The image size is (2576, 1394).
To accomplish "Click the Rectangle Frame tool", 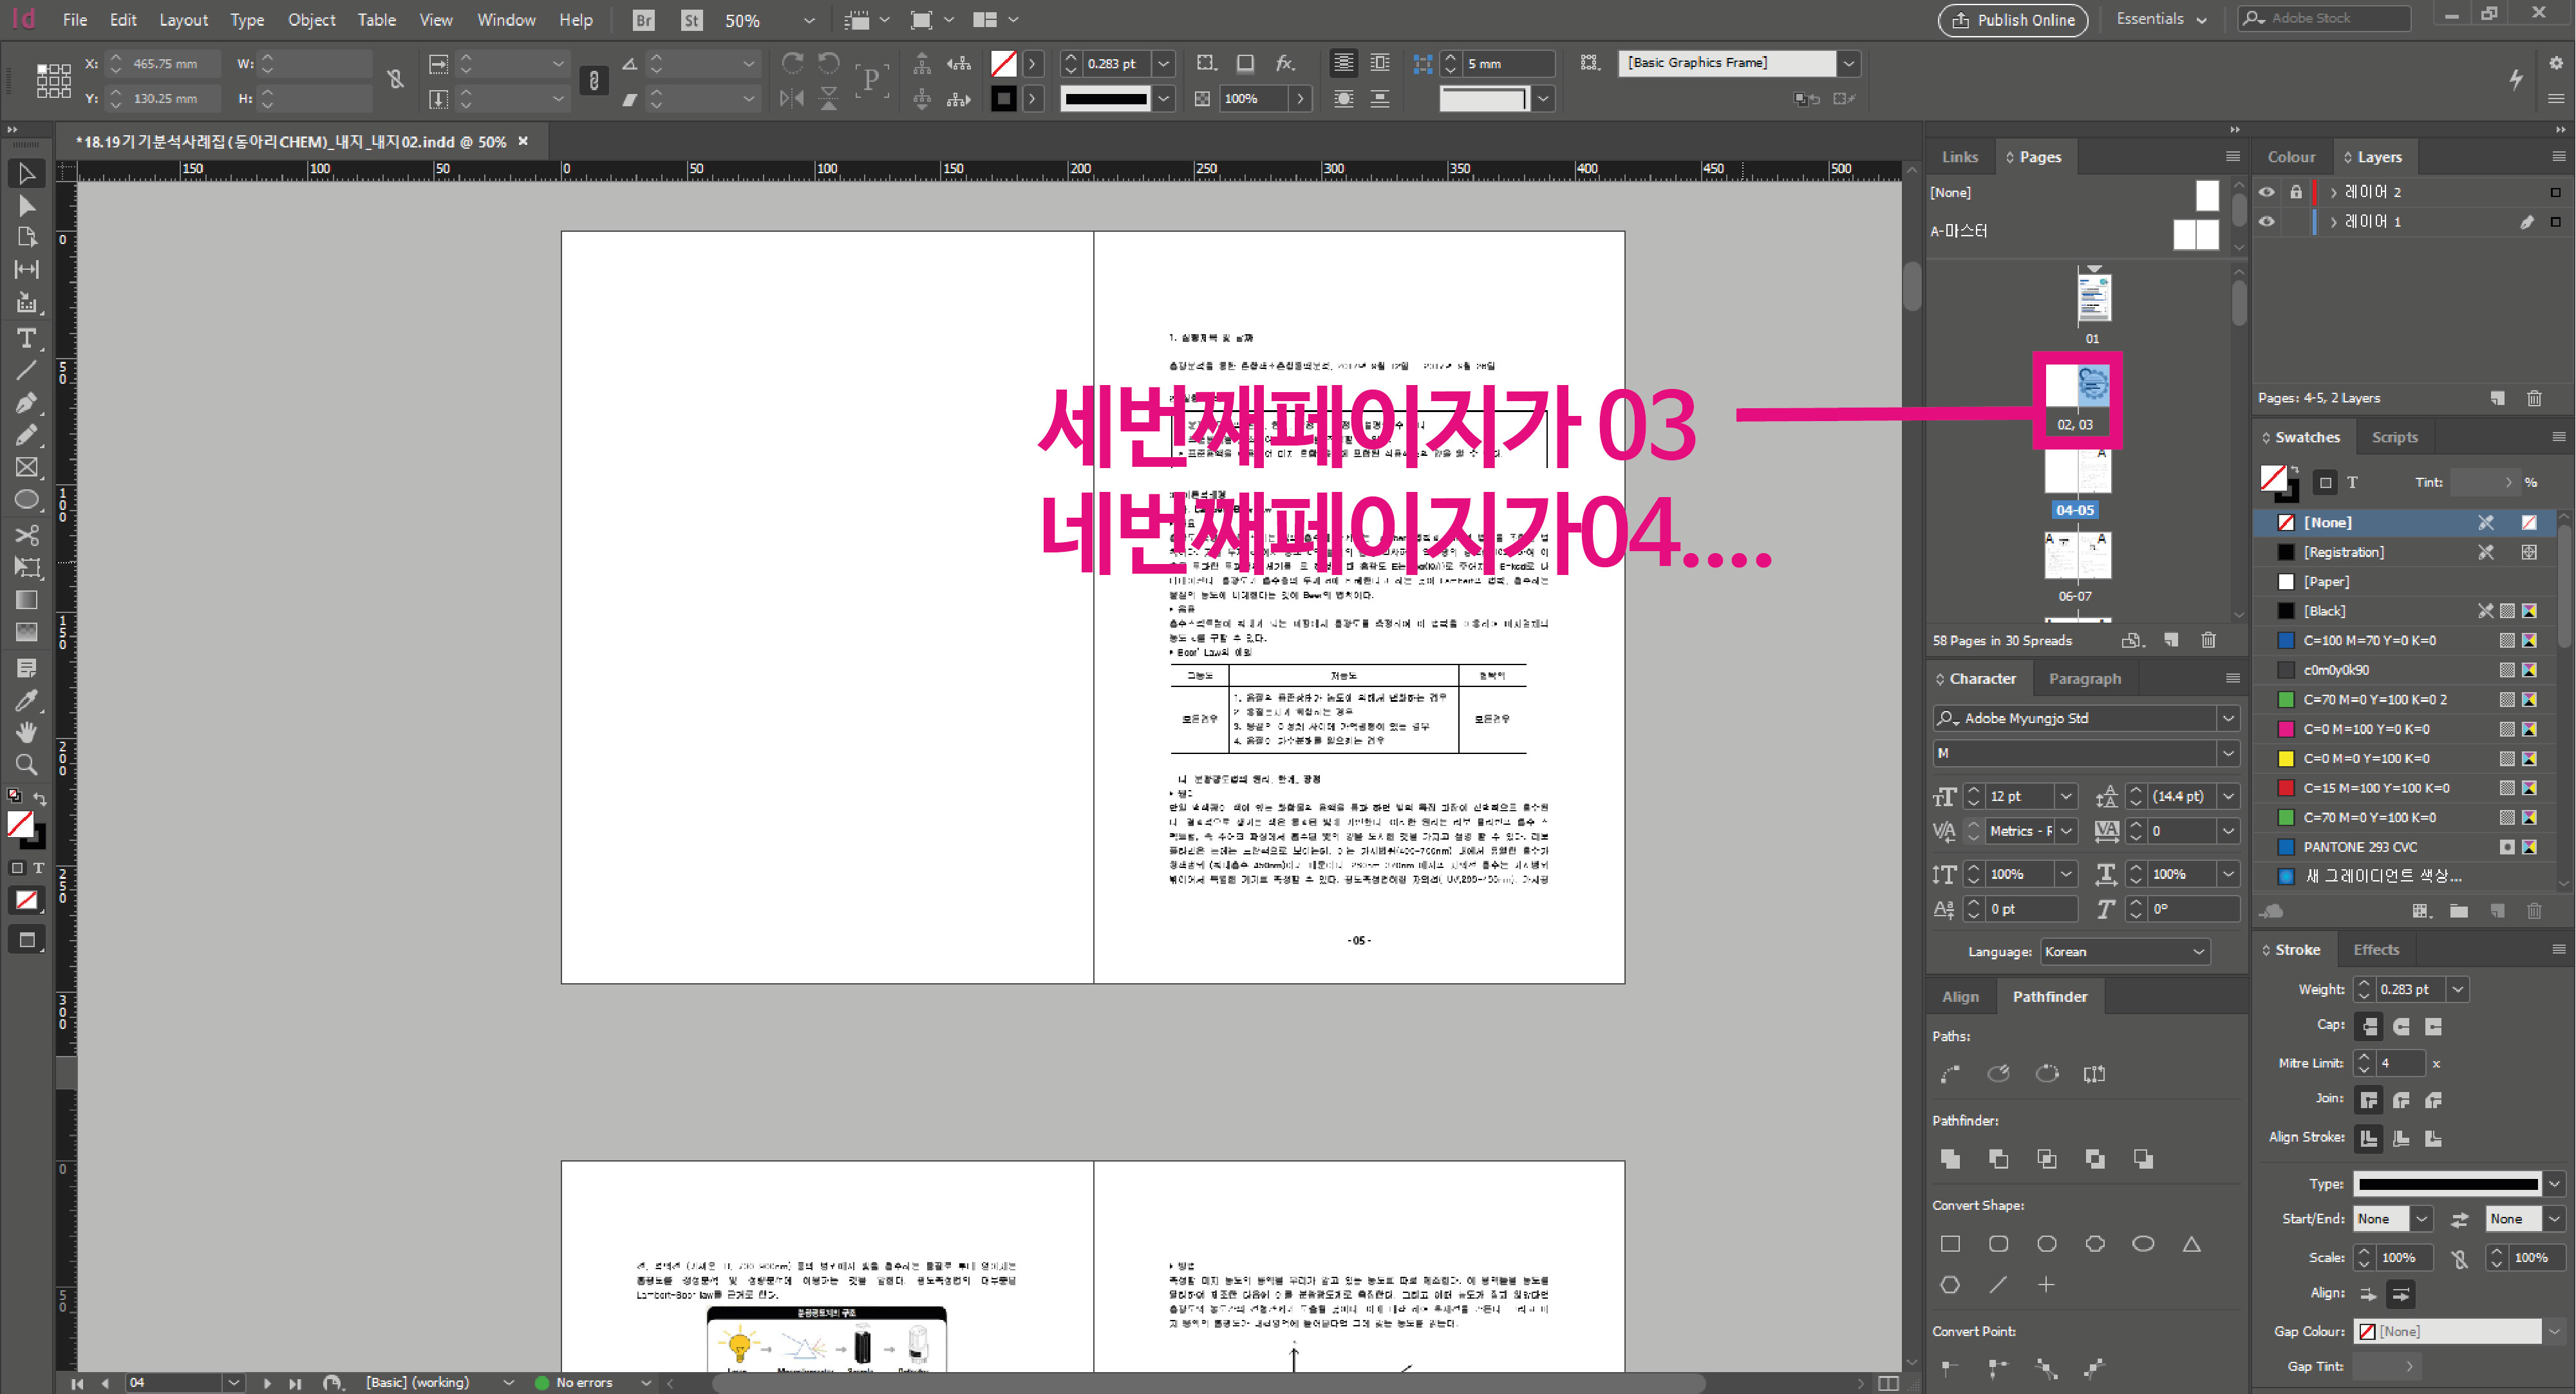I will (27, 468).
